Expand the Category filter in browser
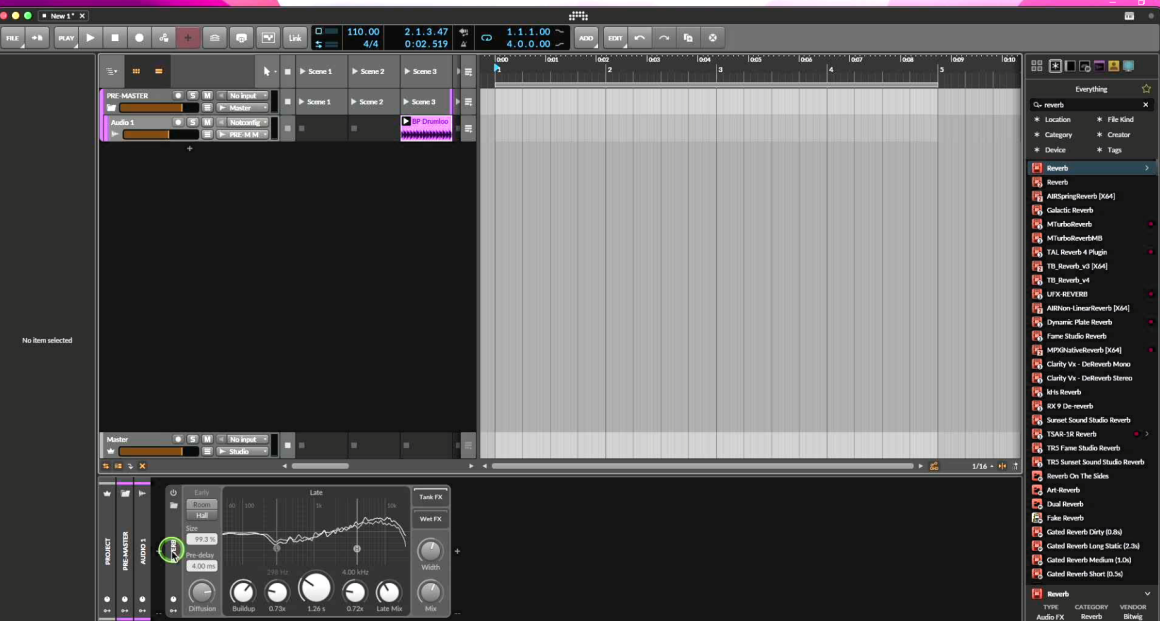 [1058, 135]
